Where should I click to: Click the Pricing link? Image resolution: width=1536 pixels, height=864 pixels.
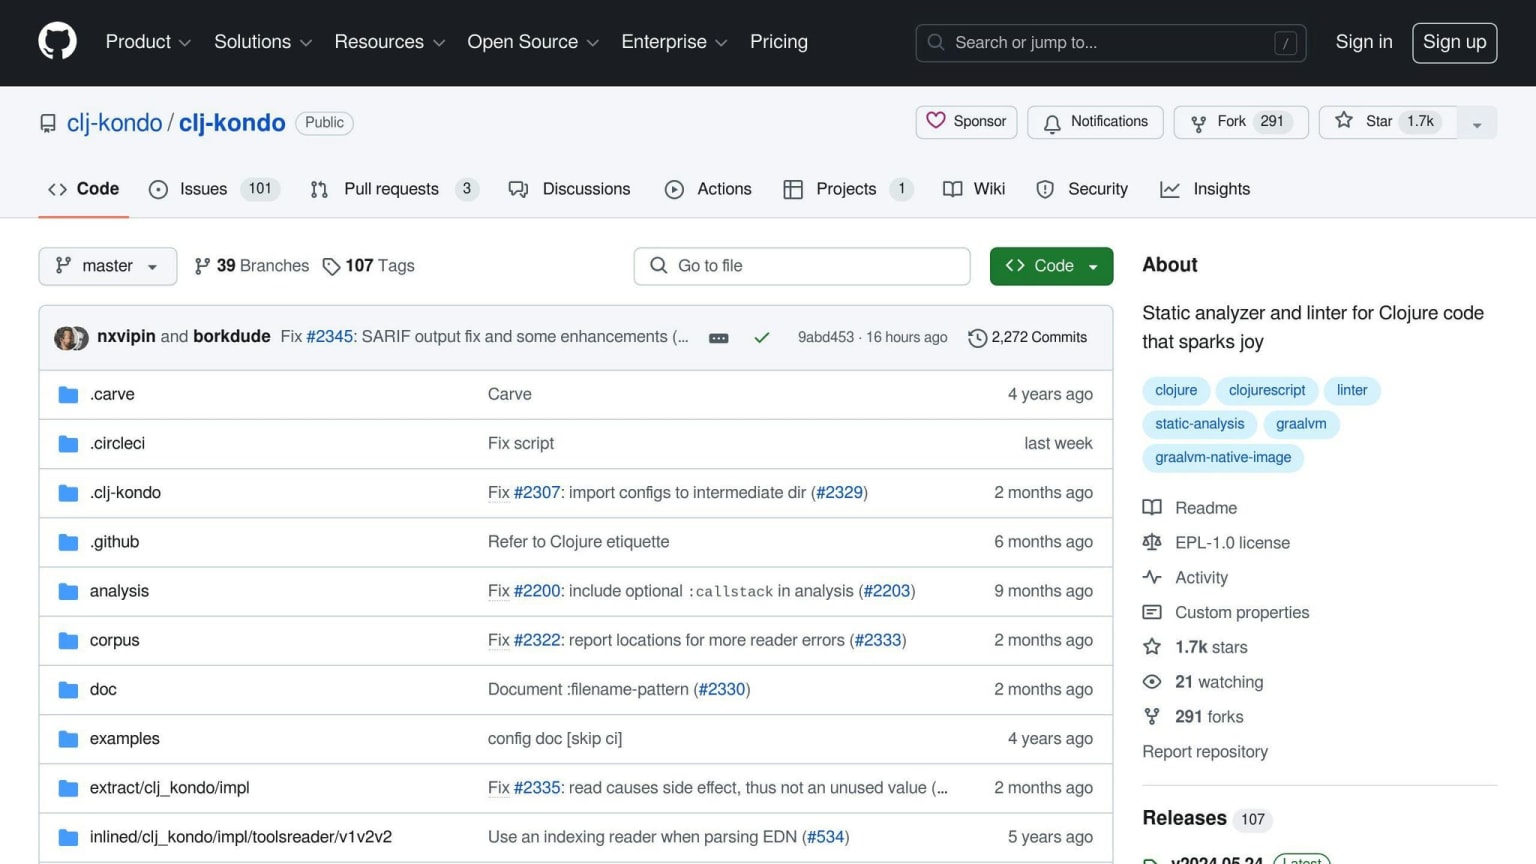click(779, 42)
